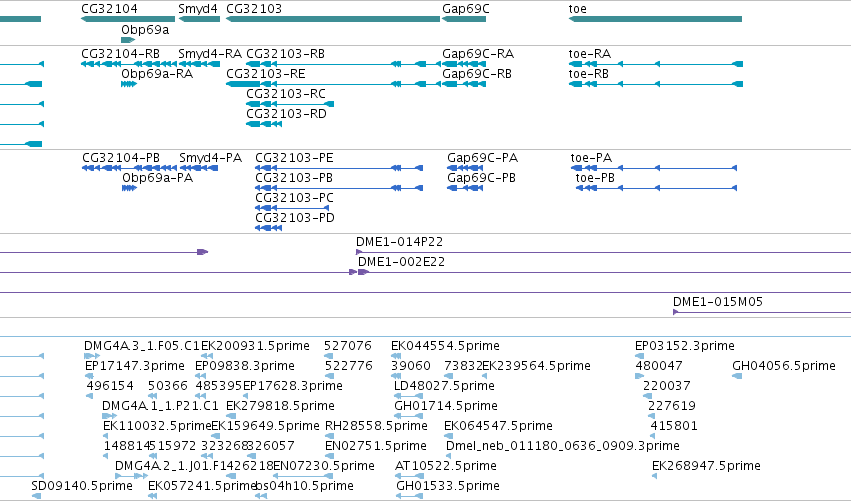Click EST 522776
Image resolution: width=851 pixels, height=501 pixels.
click(349, 366)
